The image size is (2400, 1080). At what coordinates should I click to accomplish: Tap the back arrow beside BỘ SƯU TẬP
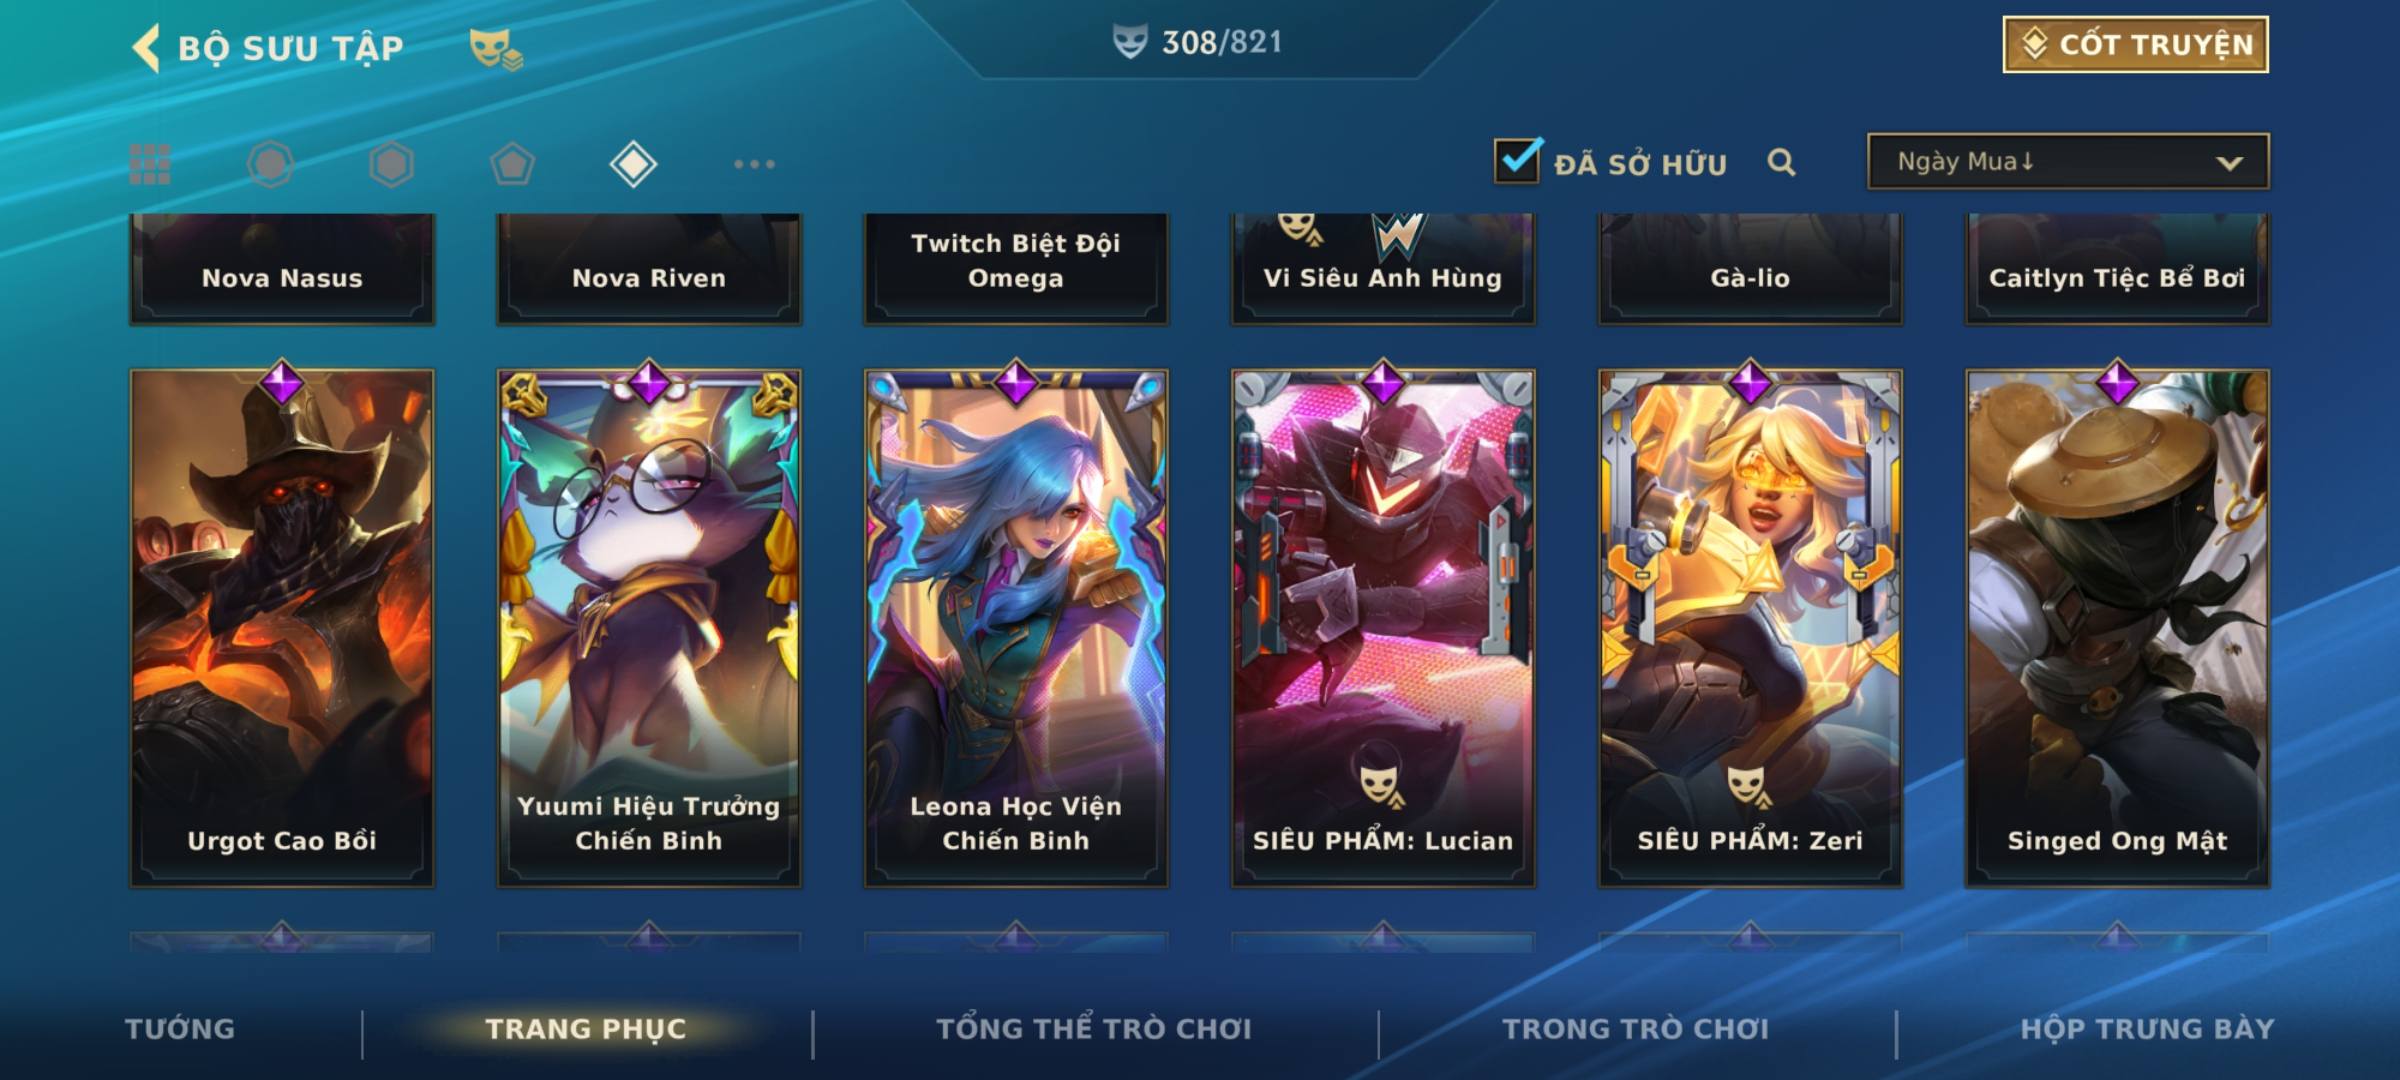coord(146,48)
